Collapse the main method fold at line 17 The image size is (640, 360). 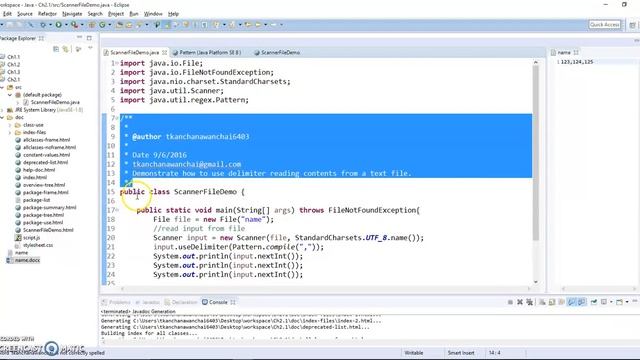coord(117,210)
